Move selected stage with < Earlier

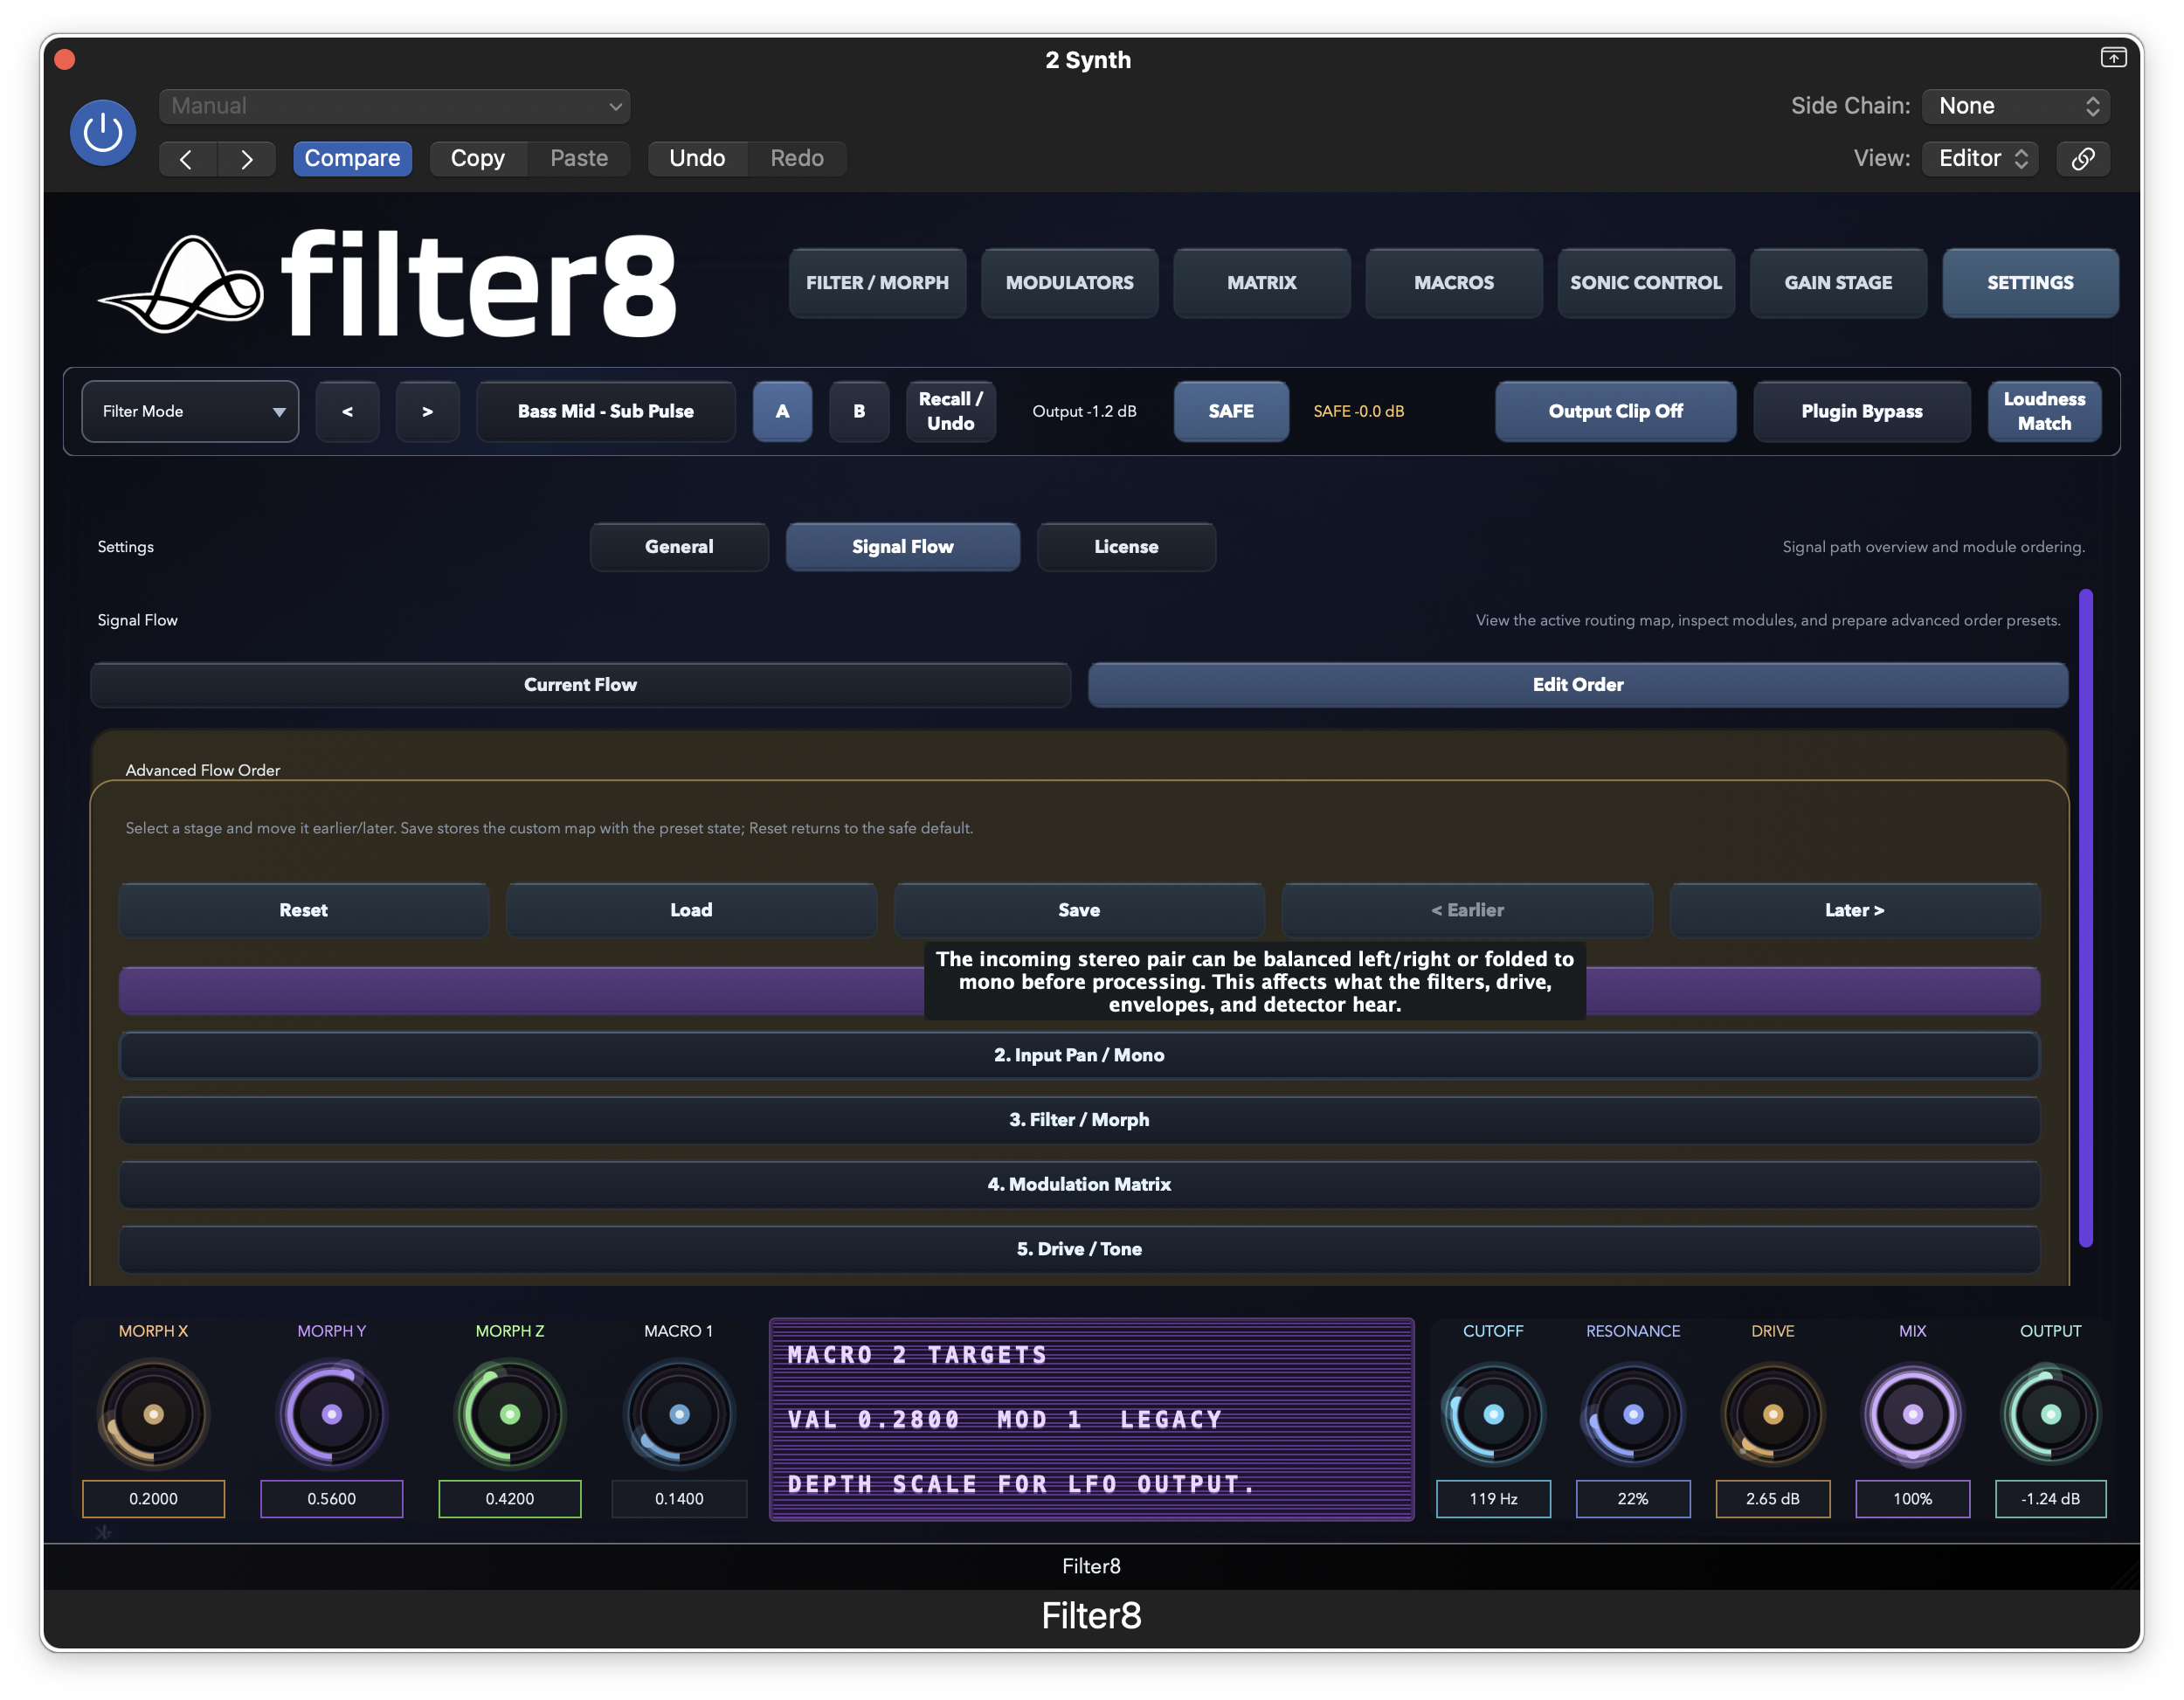(x=1467, y=910)
